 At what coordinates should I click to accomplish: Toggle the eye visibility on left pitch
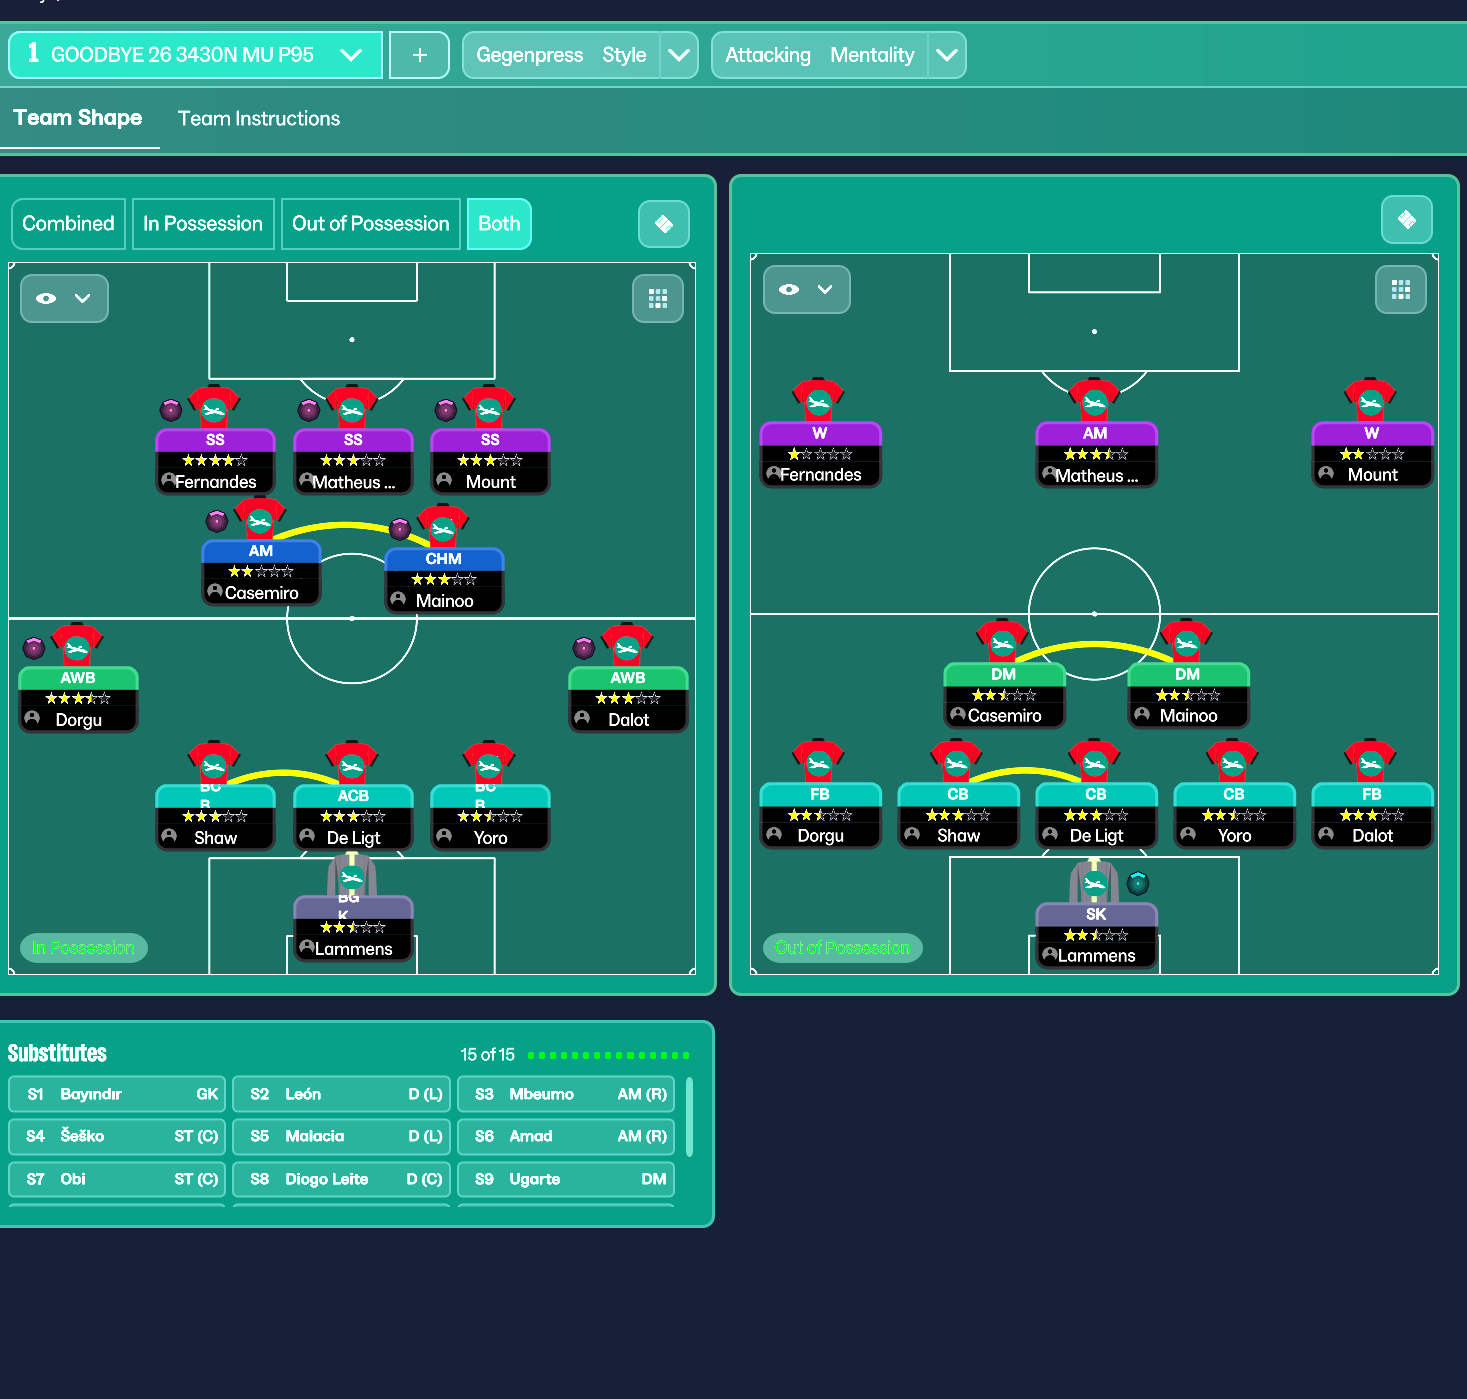[46, 299]
